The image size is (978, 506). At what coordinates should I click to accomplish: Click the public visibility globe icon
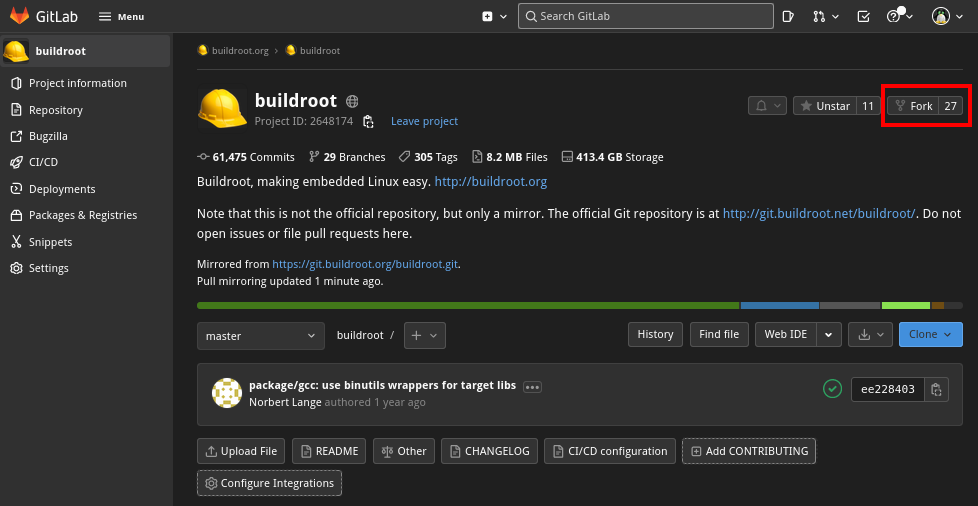click(352, 101)
